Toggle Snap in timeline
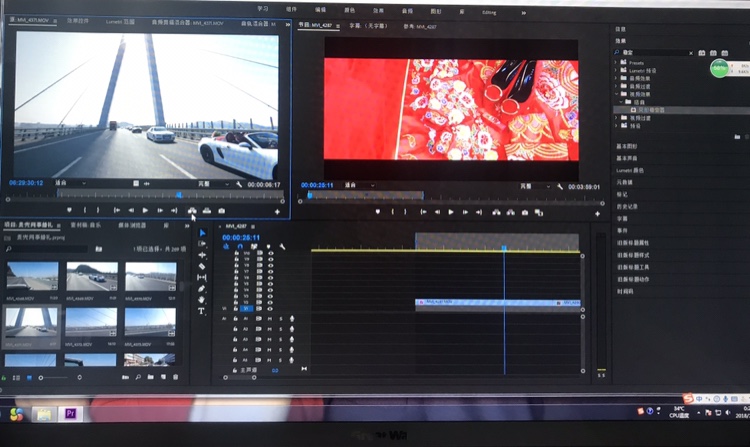Viewport: 750px width, 447px height. coord(240,247)
